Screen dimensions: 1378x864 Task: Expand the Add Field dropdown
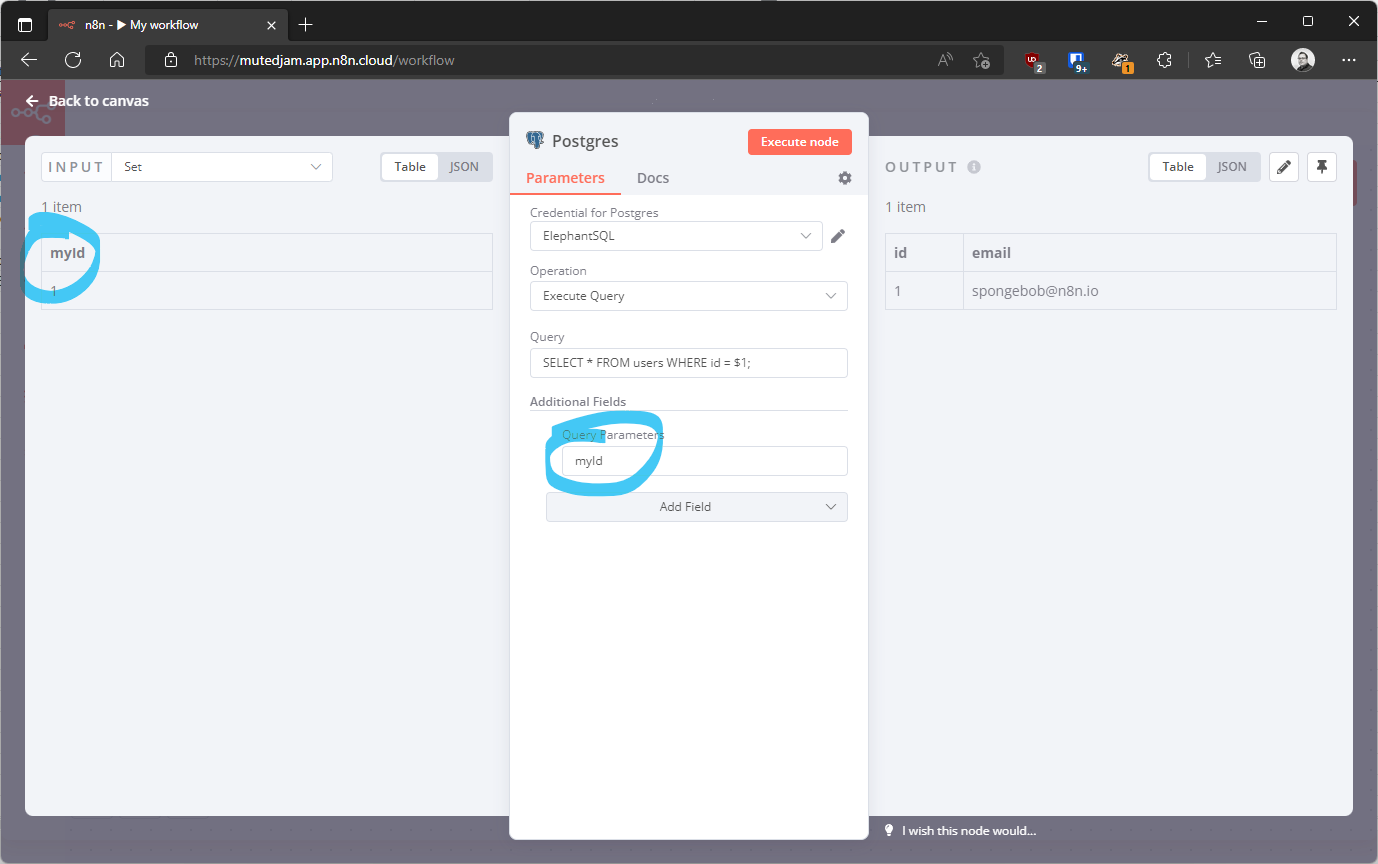696,507
